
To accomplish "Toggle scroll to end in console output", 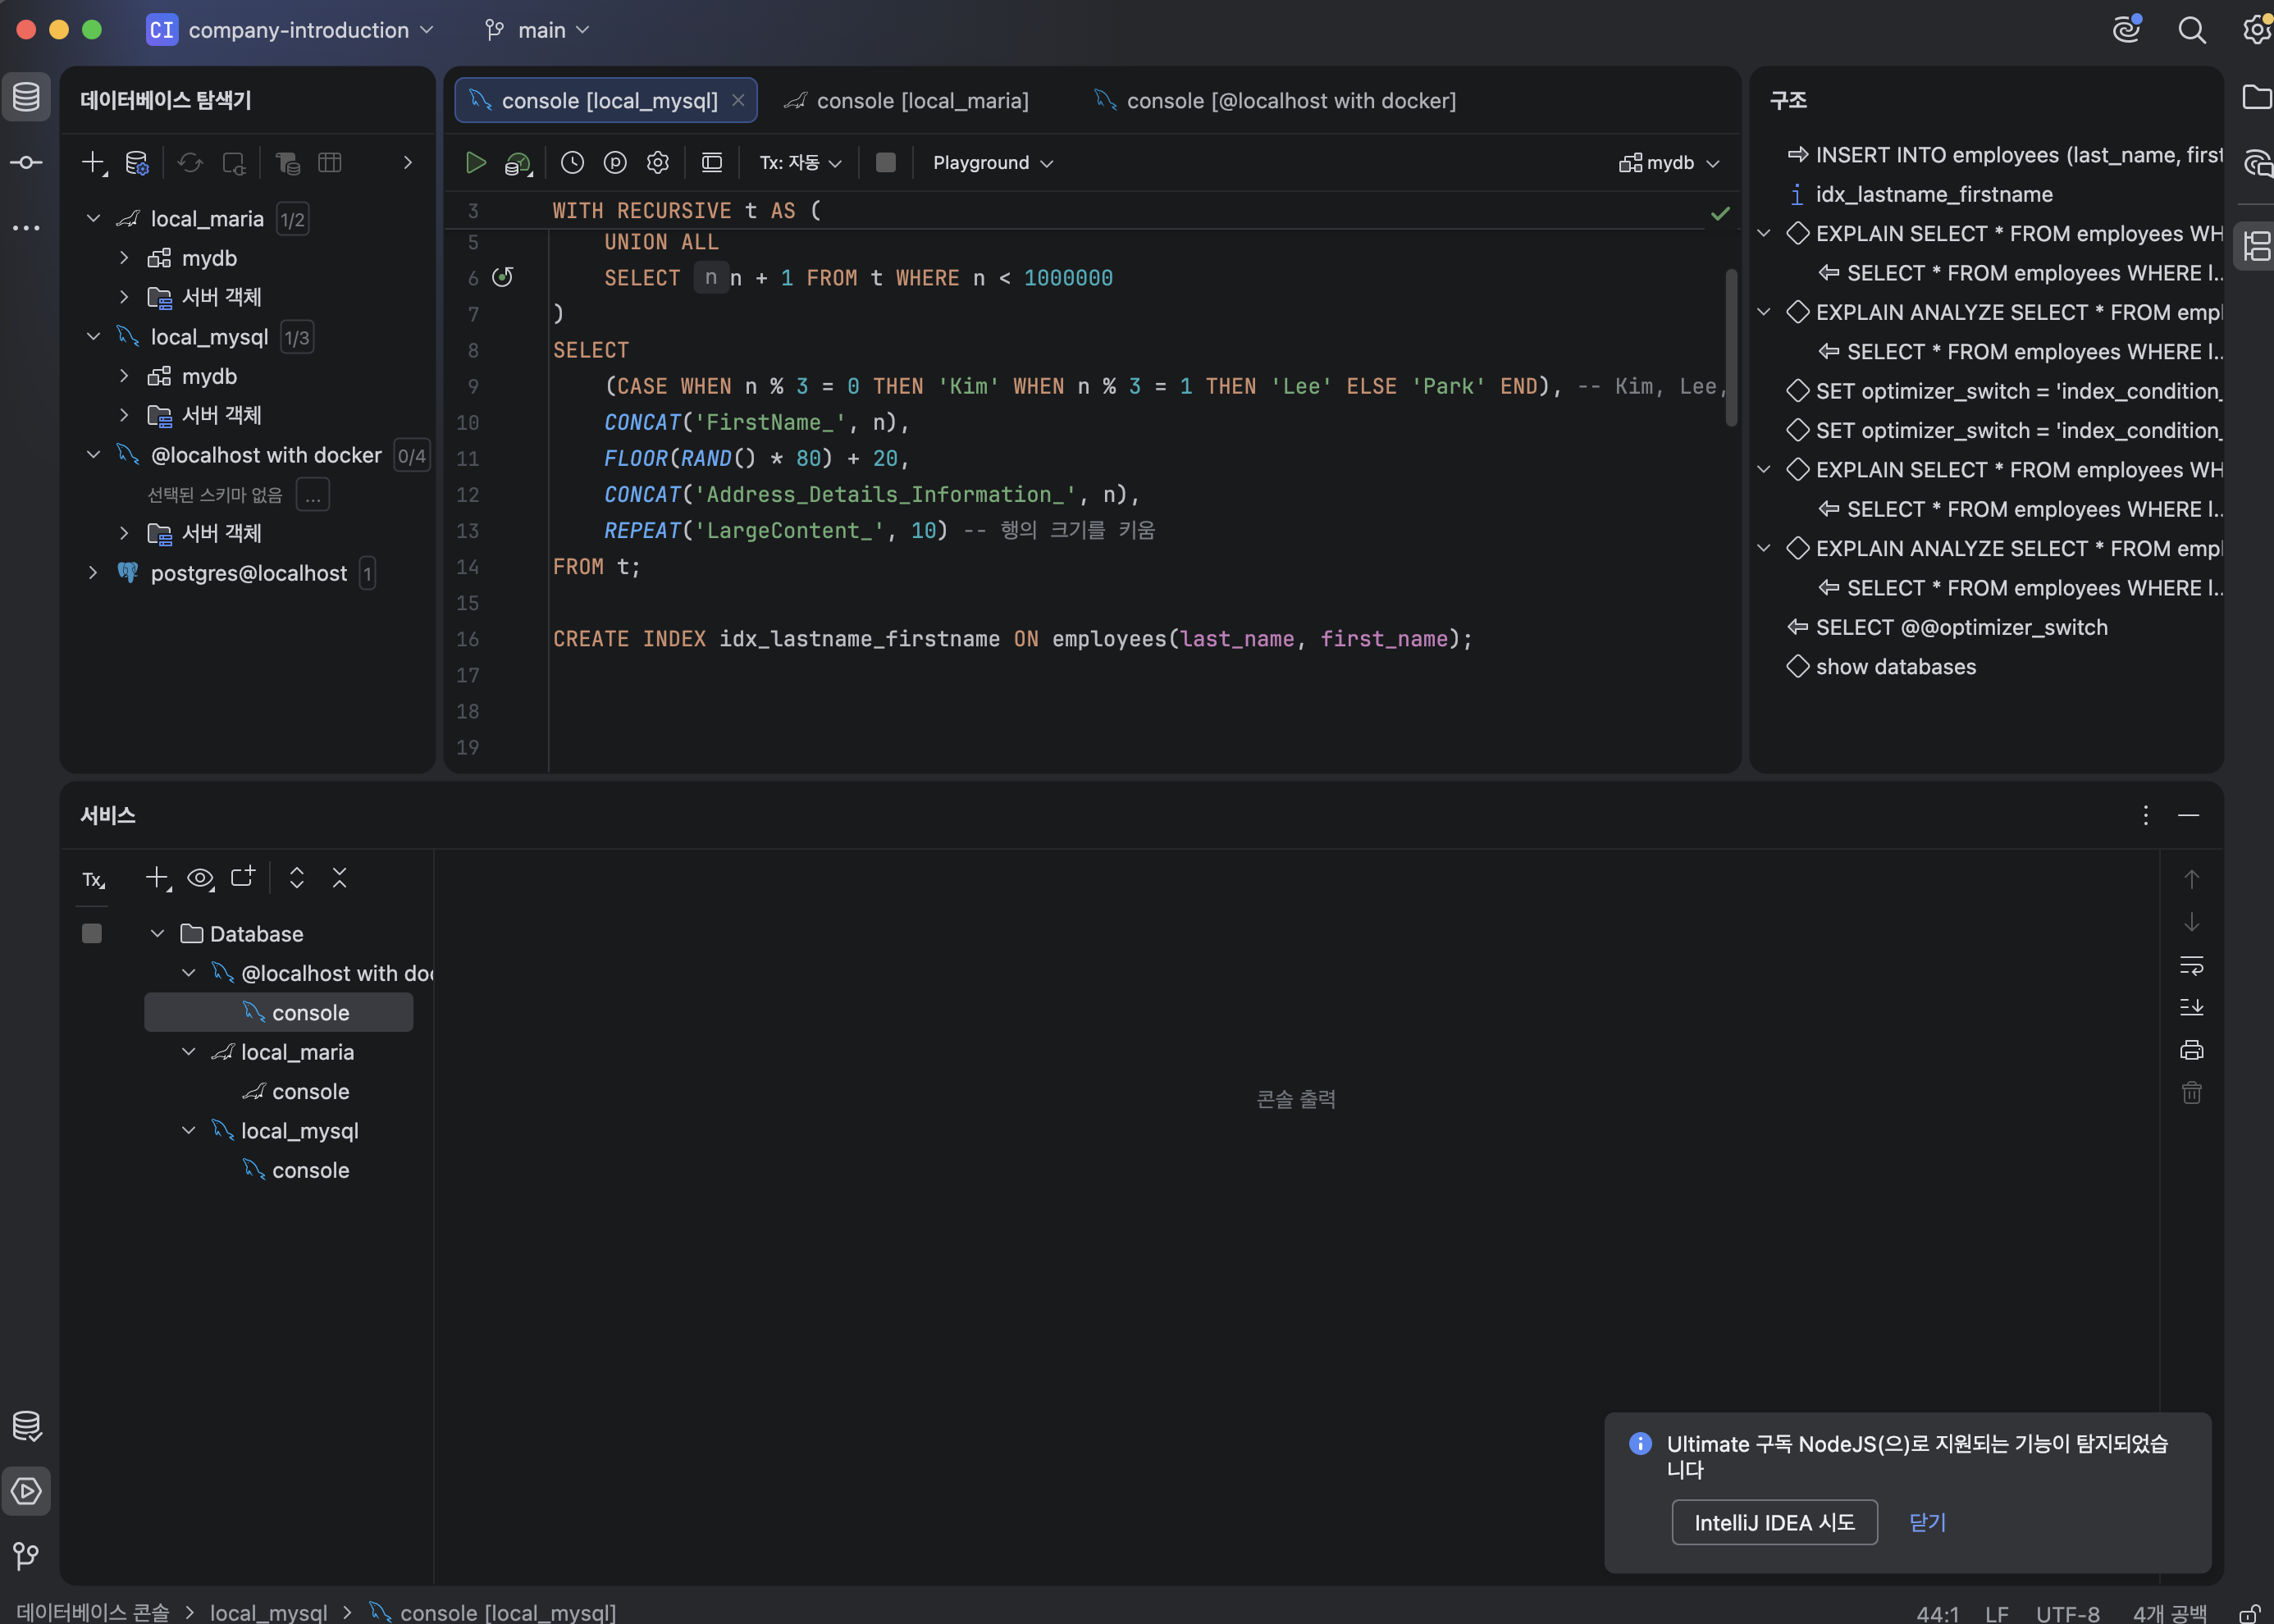I will coord(2191,1007).
